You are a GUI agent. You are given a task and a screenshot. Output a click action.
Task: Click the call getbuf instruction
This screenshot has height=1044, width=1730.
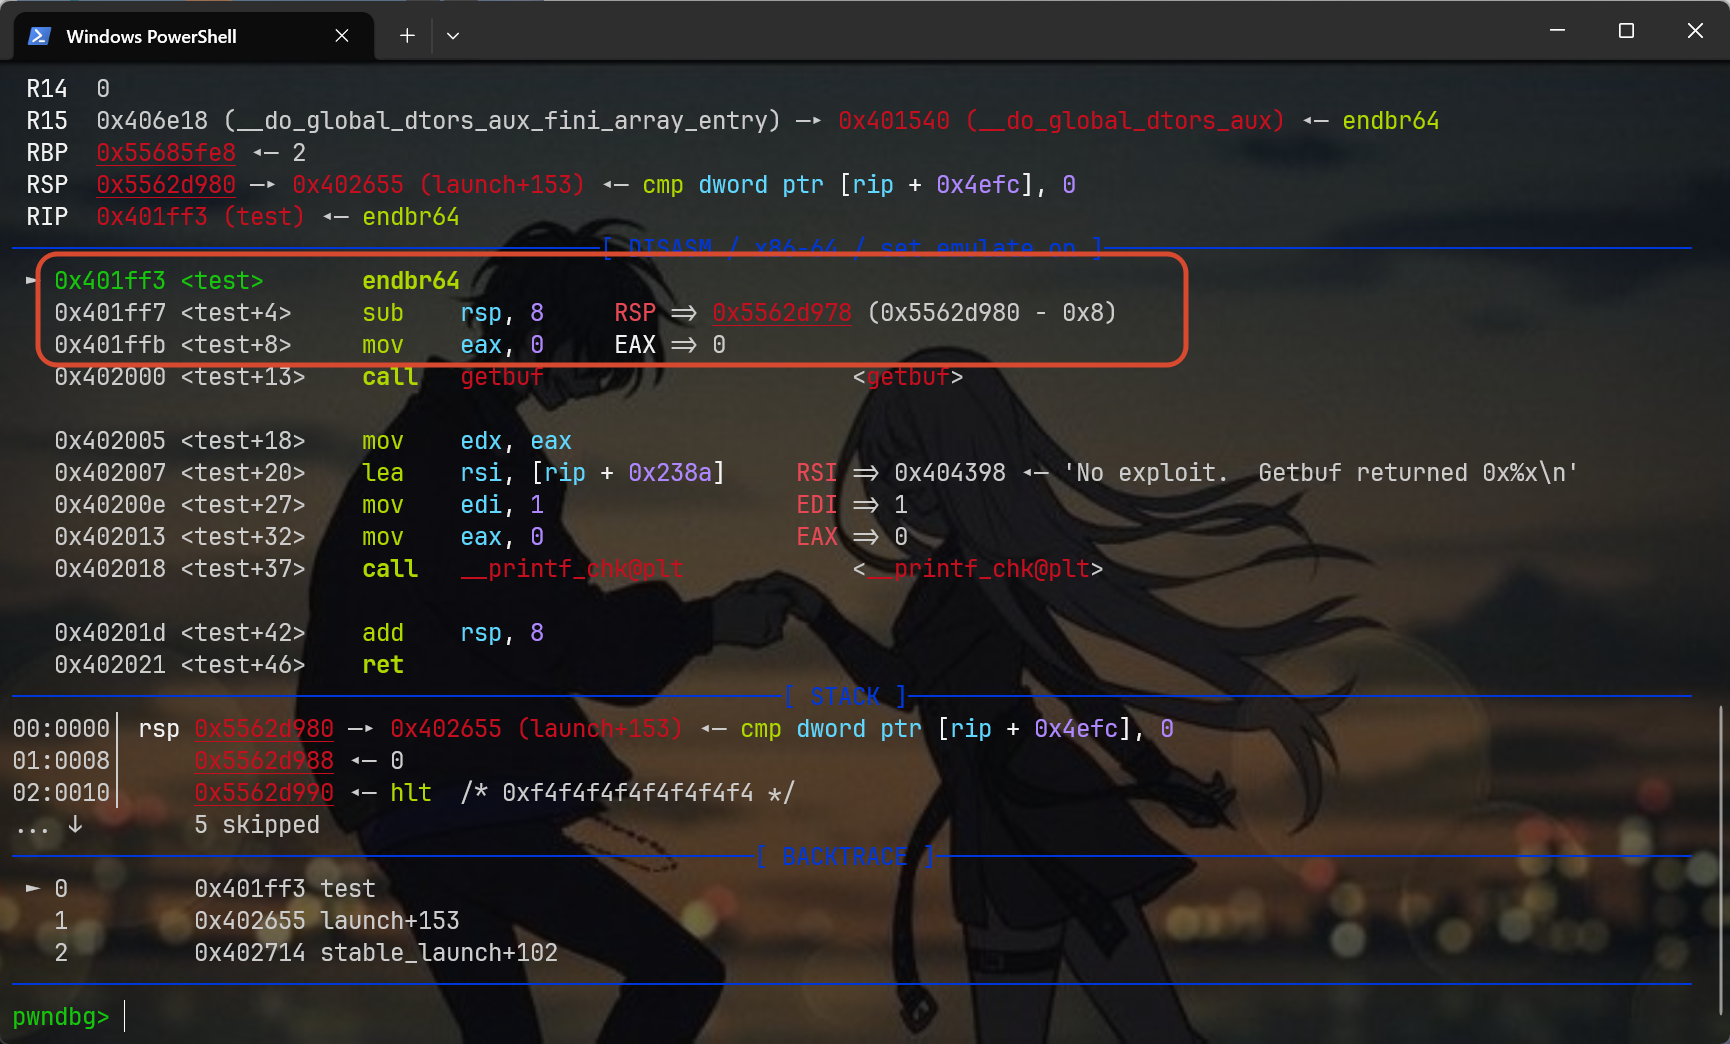click(x=453, y=377)
